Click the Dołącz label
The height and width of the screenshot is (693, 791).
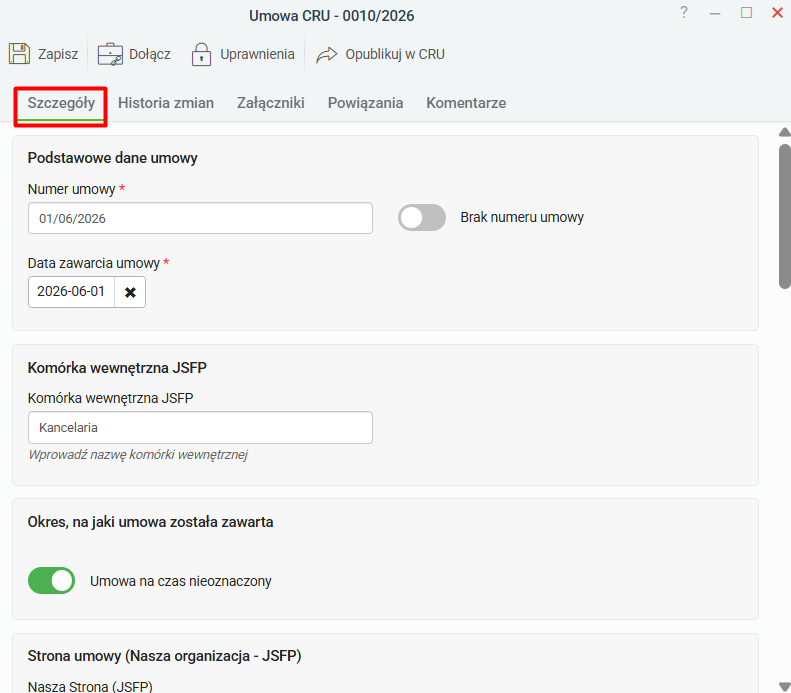pos(150,54)
